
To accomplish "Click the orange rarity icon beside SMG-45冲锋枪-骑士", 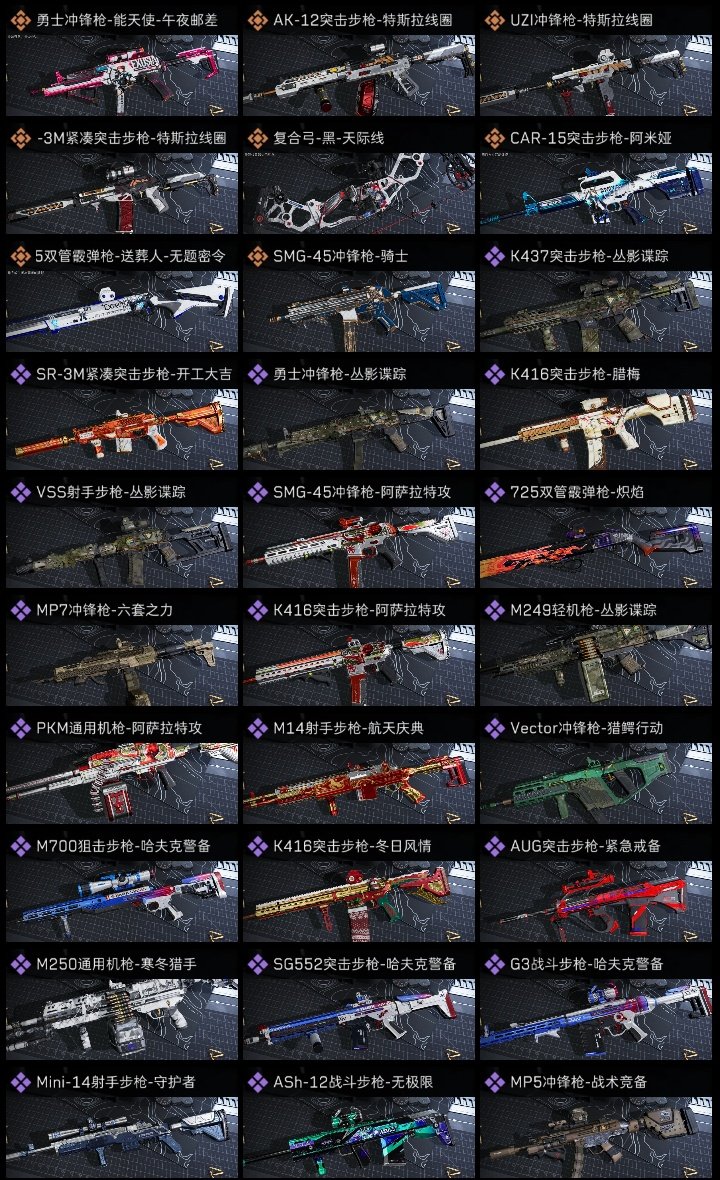I will 257,256.
